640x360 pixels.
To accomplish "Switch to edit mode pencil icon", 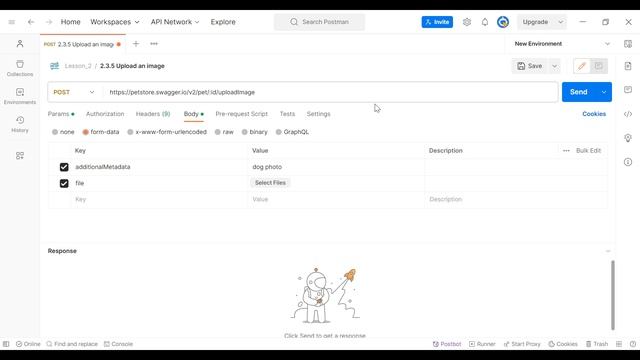I will [x=582, y=66].
